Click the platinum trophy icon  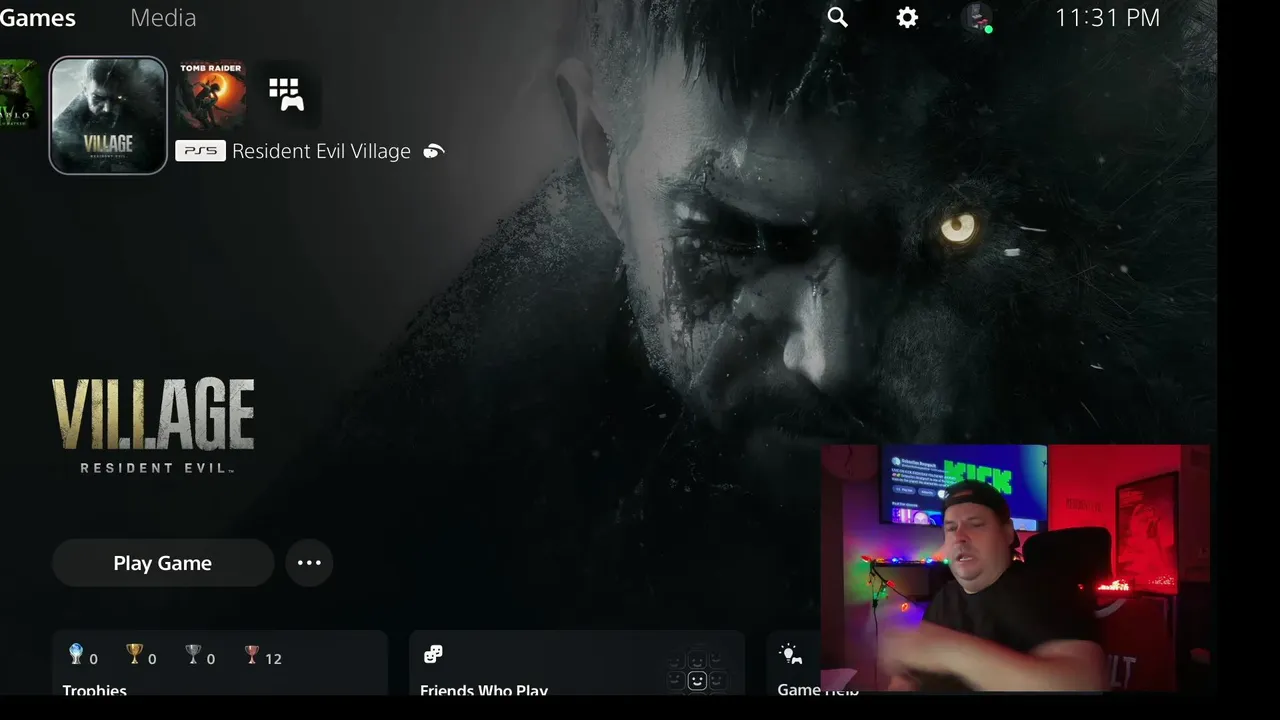(76, 655)
